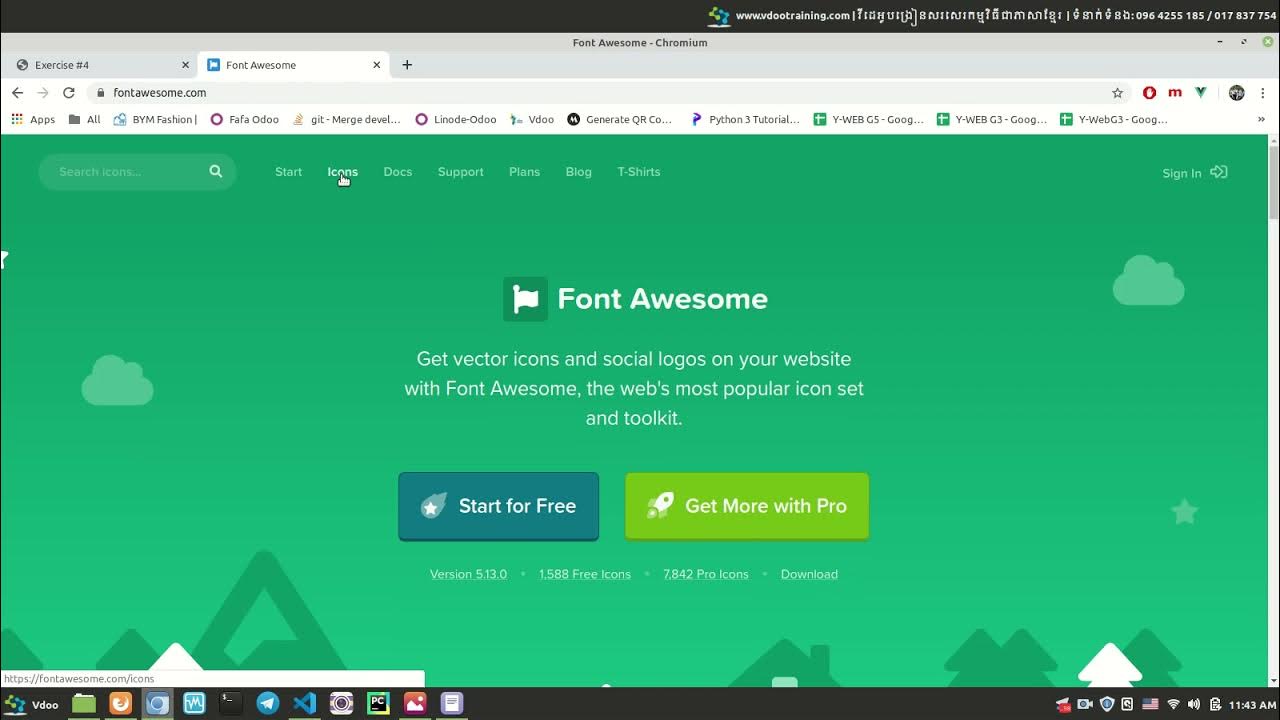
Task: Open the 1,588 Free Icons link
Action: (585, 574)
